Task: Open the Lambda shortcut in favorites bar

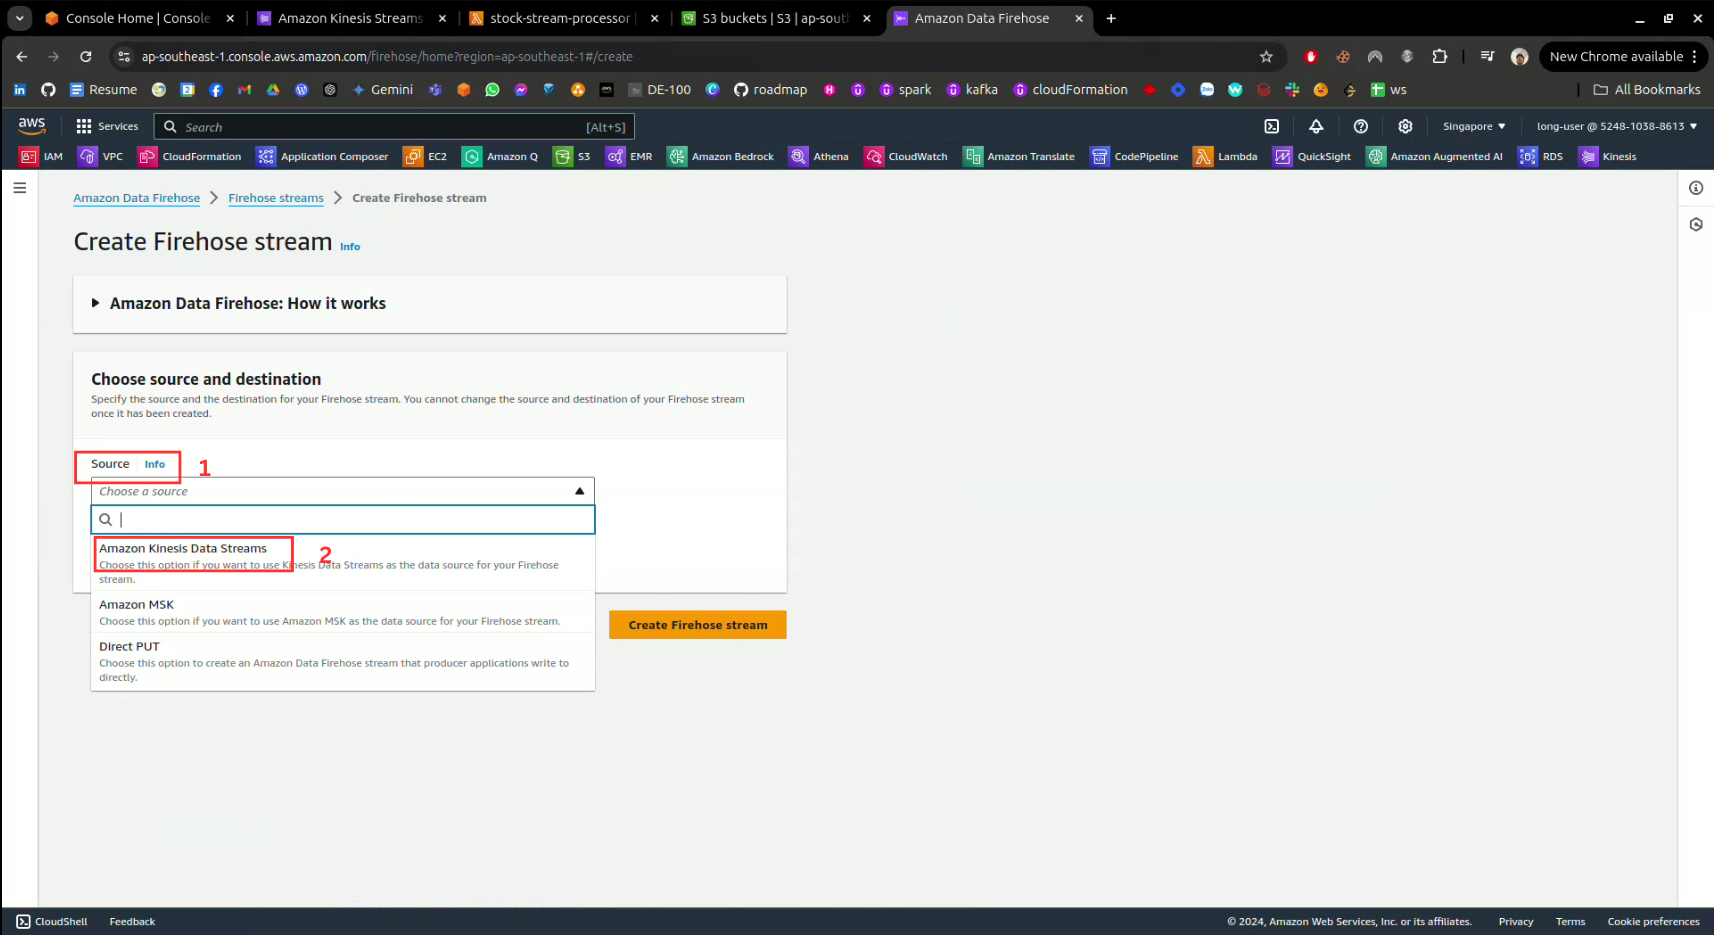Action: click(1225, 156)
